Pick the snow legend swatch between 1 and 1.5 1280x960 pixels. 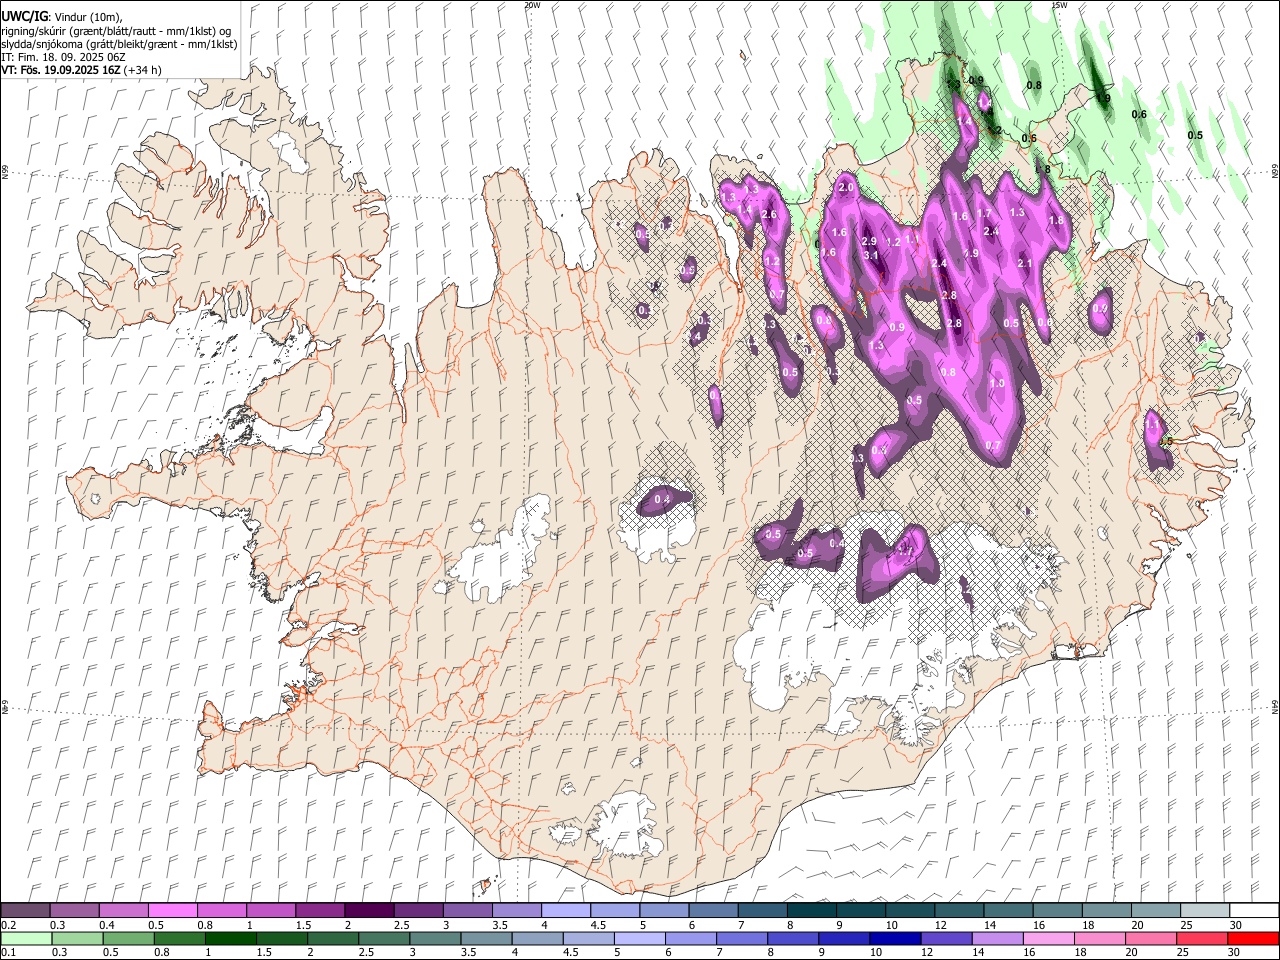[270, 911]
